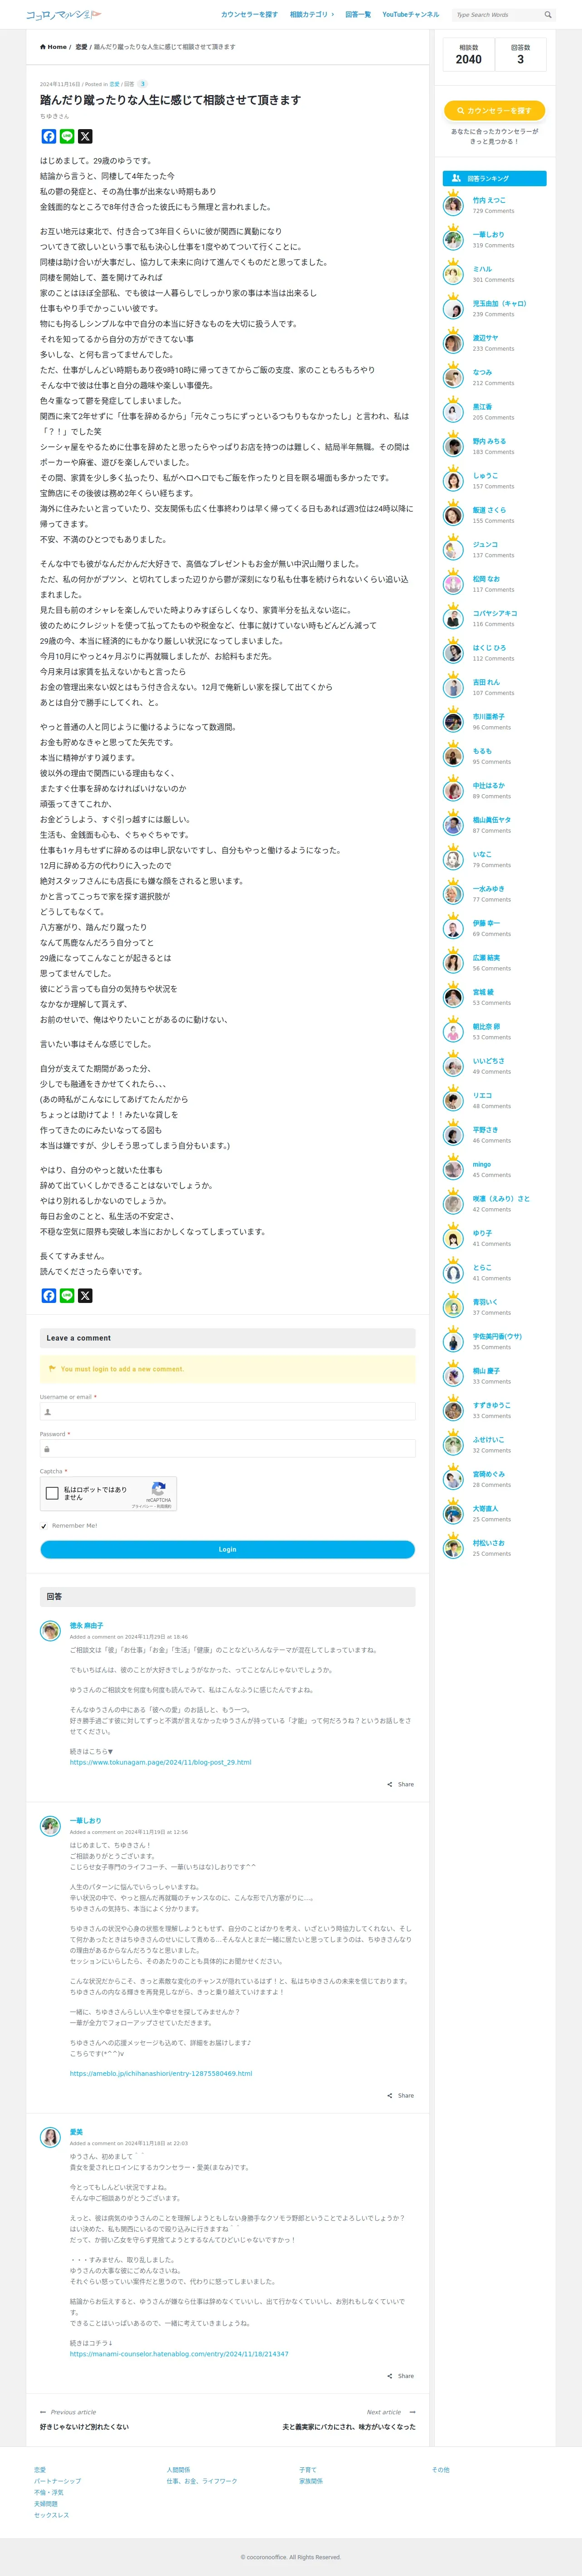The image size is (582, 2576).
Task: Open footer category 人間関係
Action: [x=178, y=2469]
